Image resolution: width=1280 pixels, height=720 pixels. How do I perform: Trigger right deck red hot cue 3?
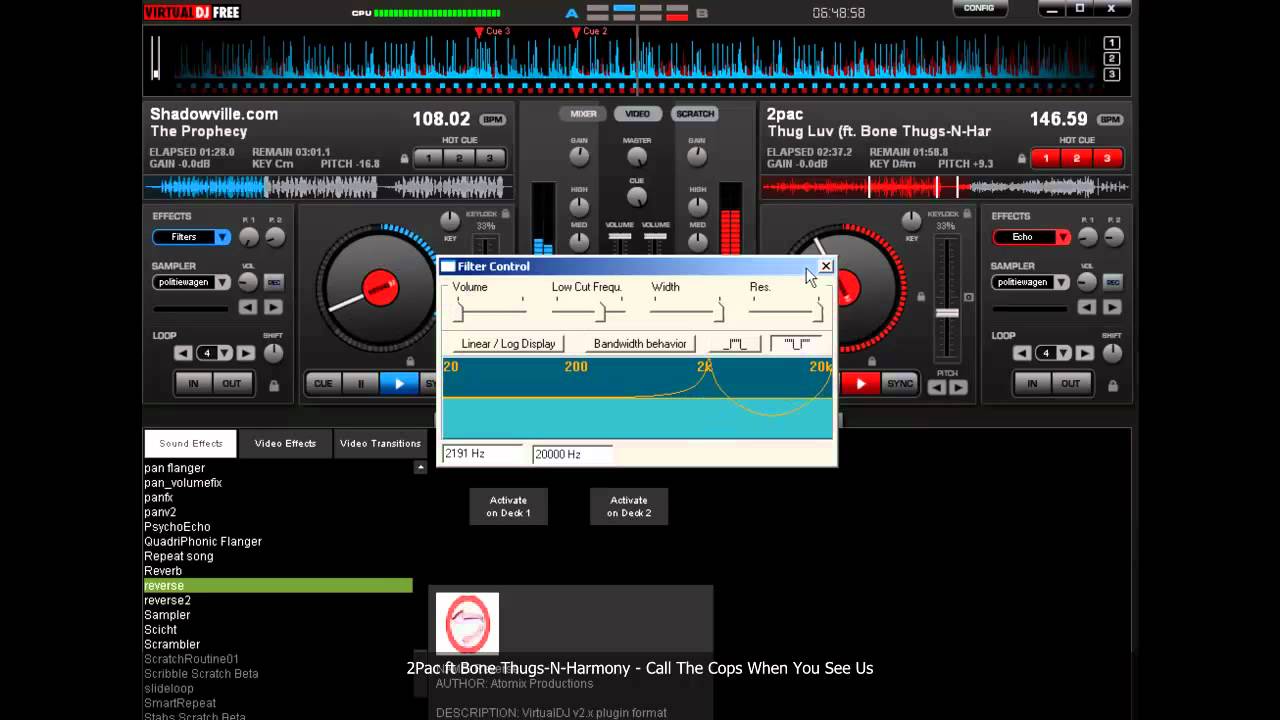(x=1106, y=158)
